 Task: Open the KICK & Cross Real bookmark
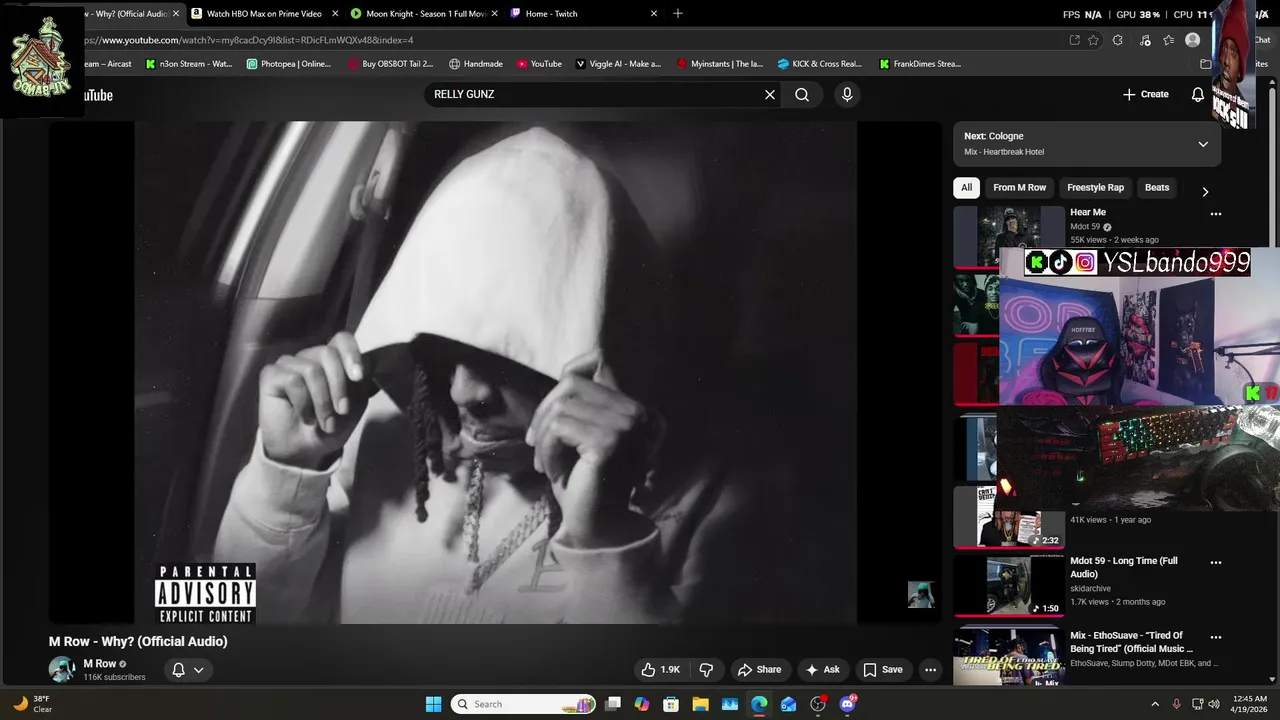pos(819,64)
